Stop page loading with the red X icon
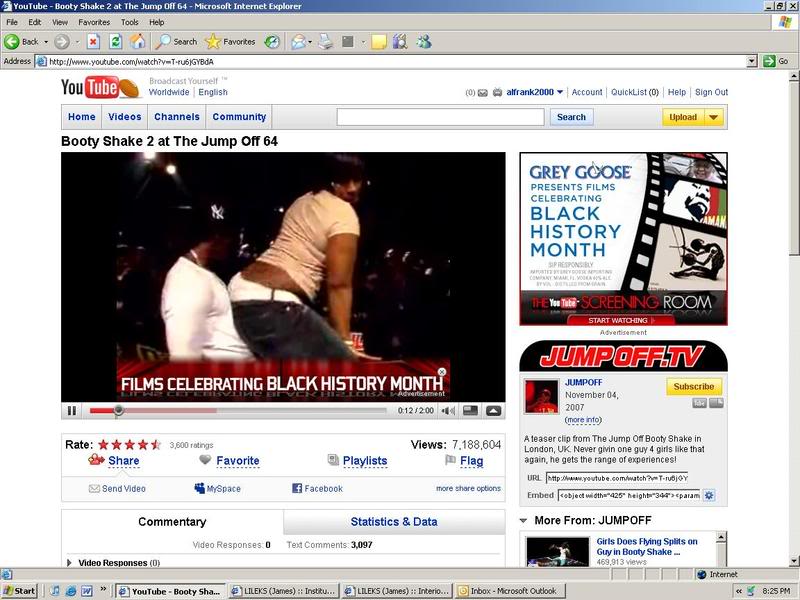Screen dimensions: 800x600 (93, 42)
